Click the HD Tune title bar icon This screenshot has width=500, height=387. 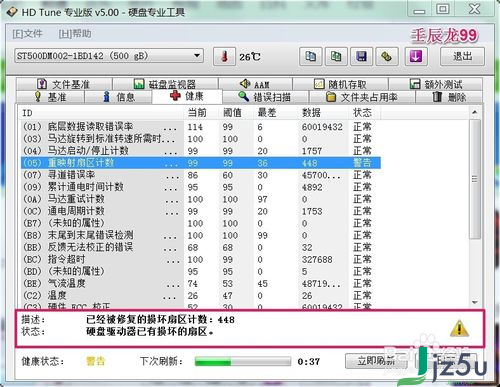[12, 12]
